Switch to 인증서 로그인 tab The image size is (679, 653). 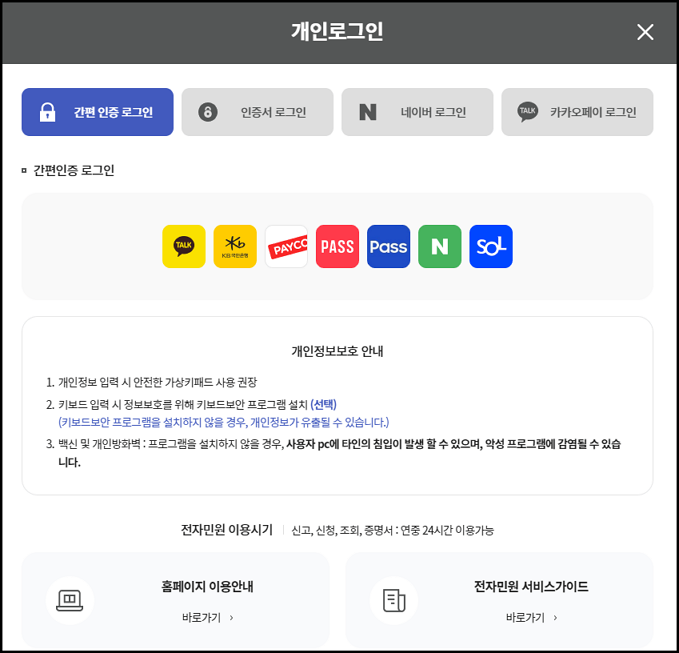click(x=257, y=112)
